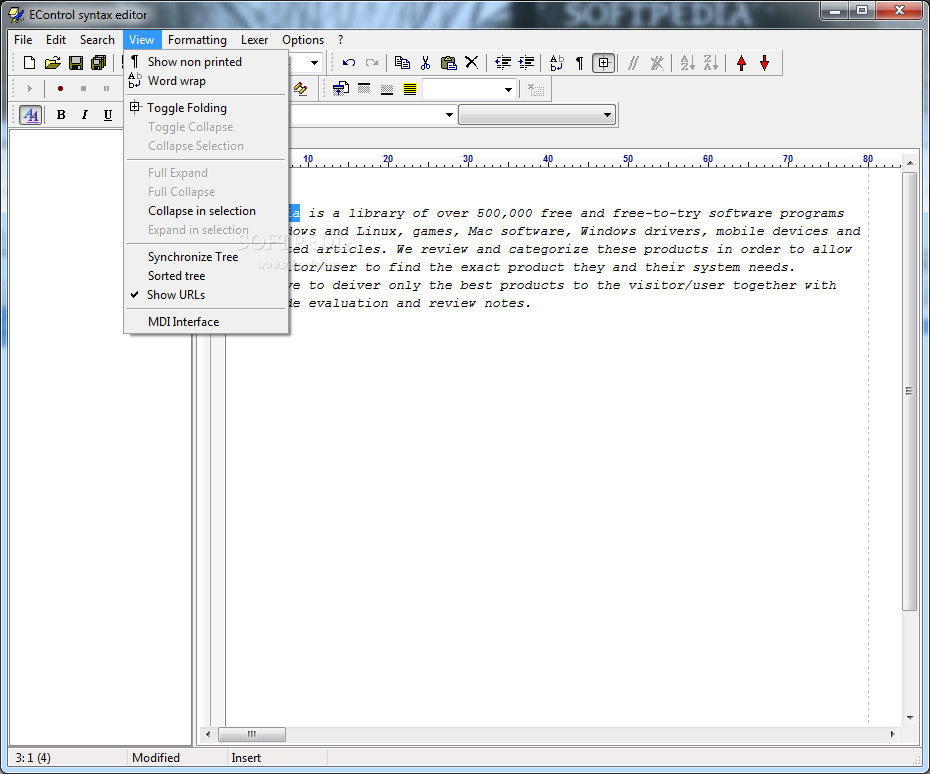930x774 pixels.
Task: Open the gray disabled combo box dropdown
Action: coord(607,115)
